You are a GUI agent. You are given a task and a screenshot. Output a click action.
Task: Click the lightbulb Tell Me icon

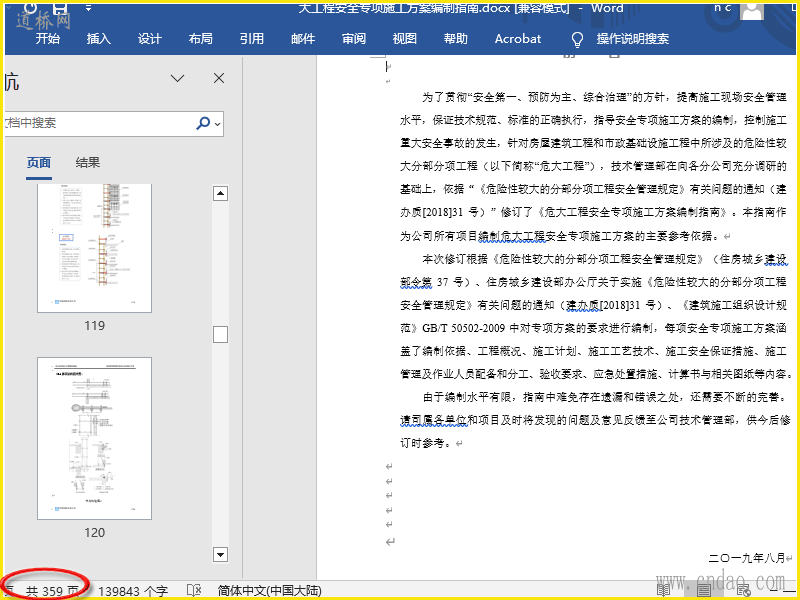pos(576,39)
